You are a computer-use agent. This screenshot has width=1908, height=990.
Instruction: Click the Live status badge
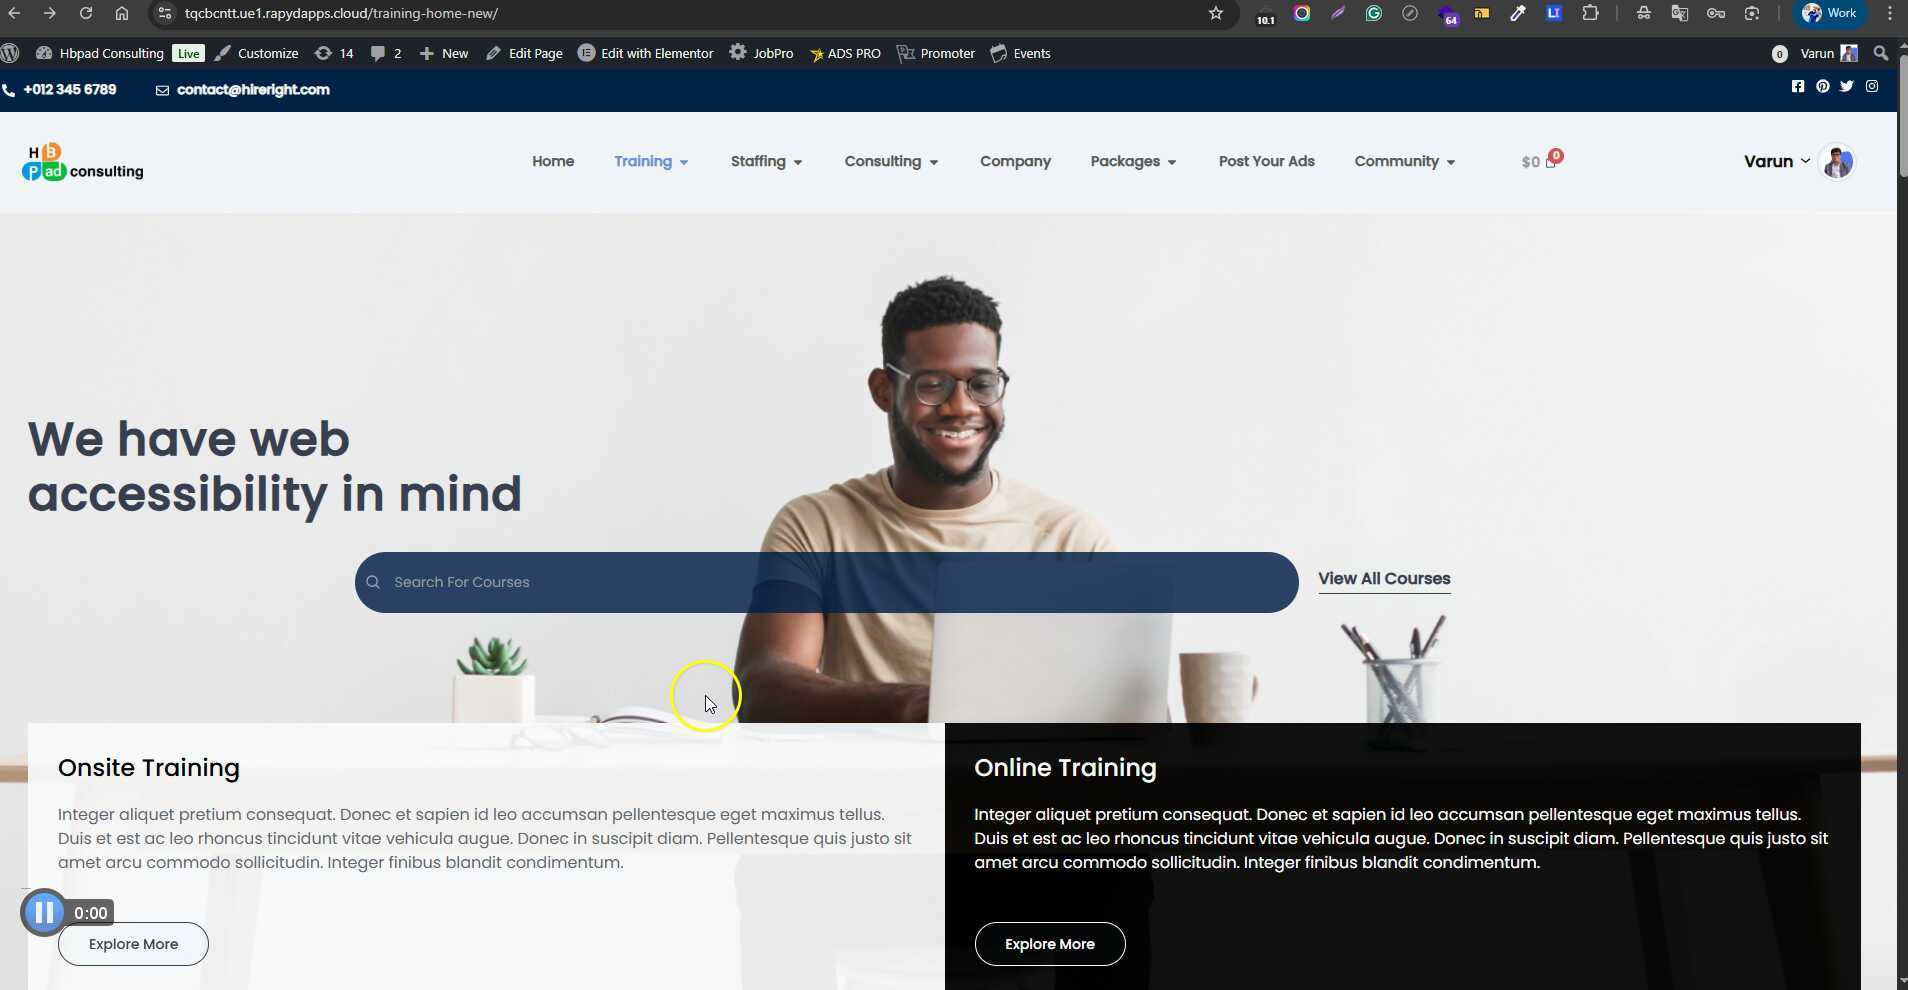click(x=188, y=54)
